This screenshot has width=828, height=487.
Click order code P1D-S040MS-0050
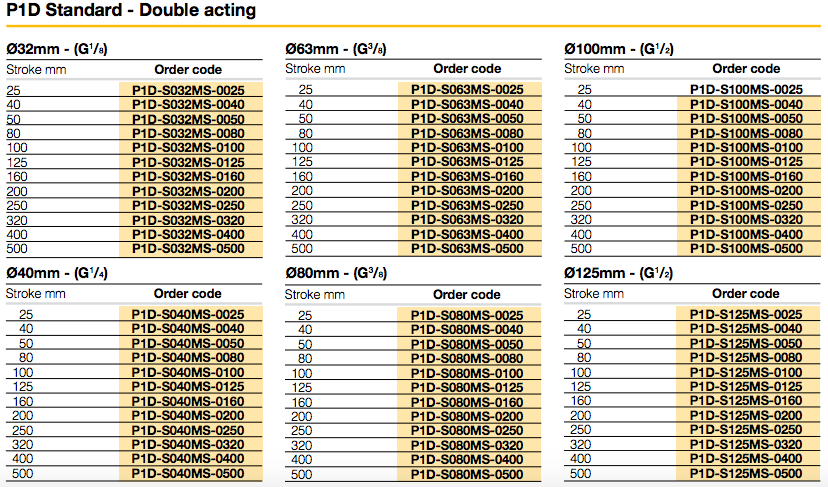(x=188, y=343)
